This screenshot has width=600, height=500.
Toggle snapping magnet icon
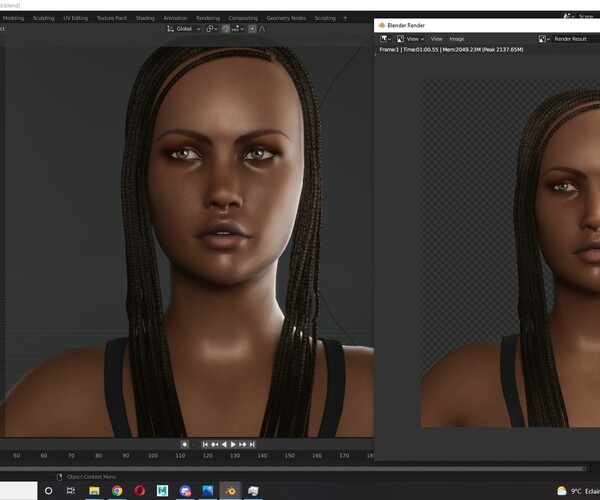[226, 29]
